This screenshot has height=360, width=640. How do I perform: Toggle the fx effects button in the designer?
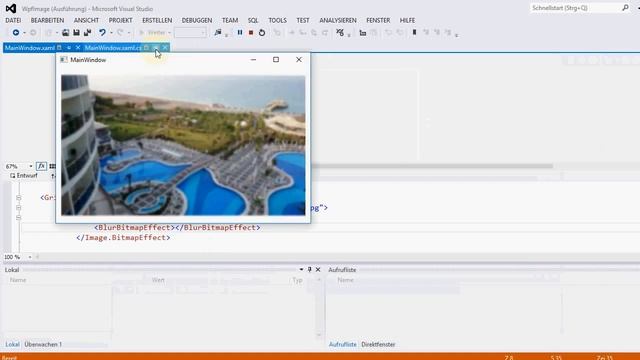tap(41, 166)
